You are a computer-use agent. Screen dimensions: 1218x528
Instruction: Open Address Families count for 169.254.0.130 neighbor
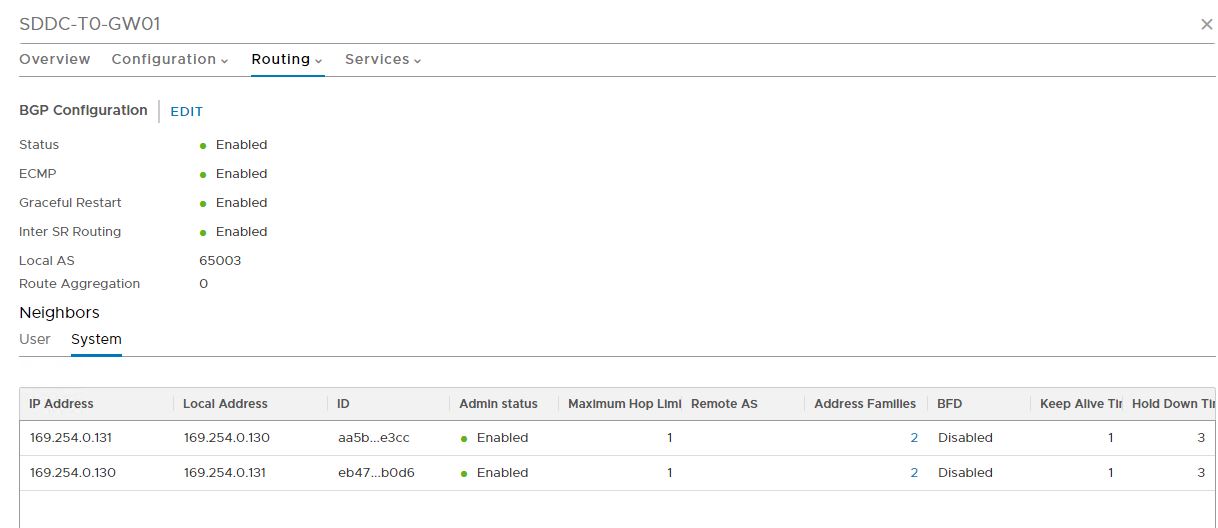coord(914,473)
